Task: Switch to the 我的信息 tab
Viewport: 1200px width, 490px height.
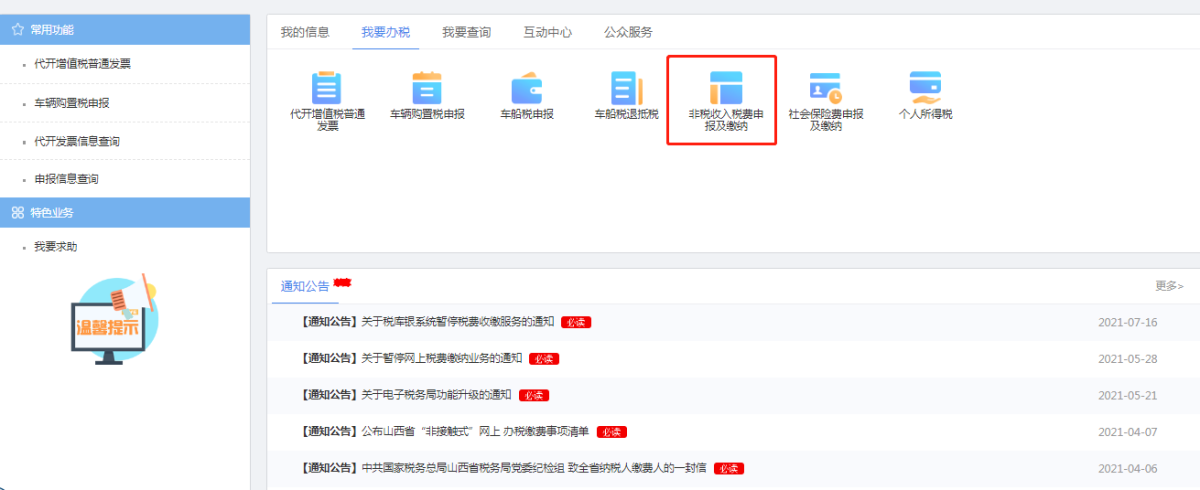Action: pyautogui.click(x=304, y=32)
